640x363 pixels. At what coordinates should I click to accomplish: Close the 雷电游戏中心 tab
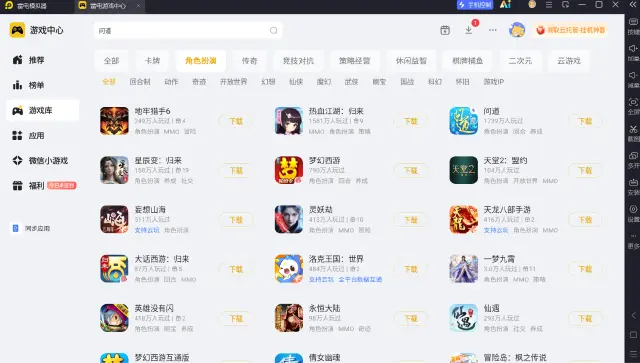(138, 6)
